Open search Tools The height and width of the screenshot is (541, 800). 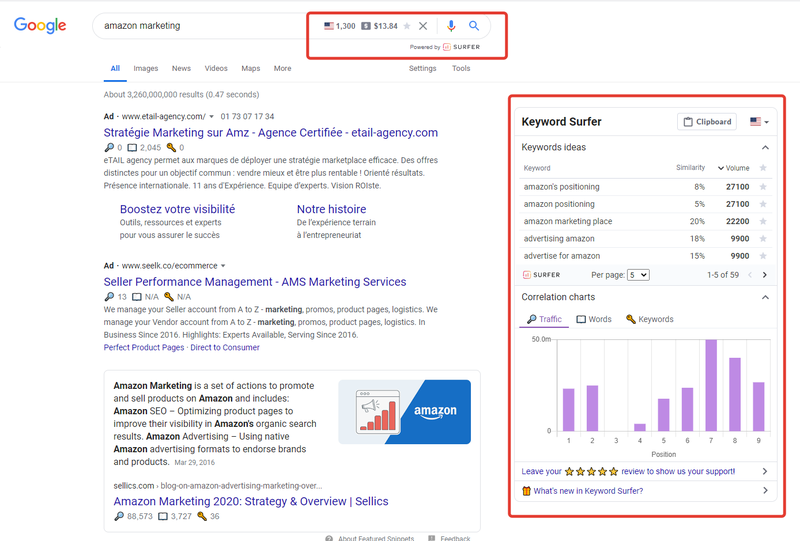pyautogui.click(x=461, y=68)
